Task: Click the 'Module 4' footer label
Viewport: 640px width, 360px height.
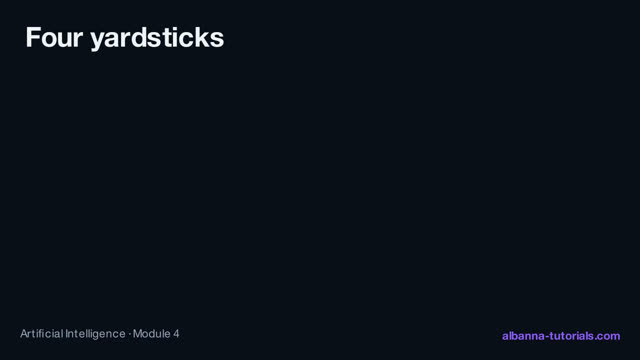Action: point(156,333)
